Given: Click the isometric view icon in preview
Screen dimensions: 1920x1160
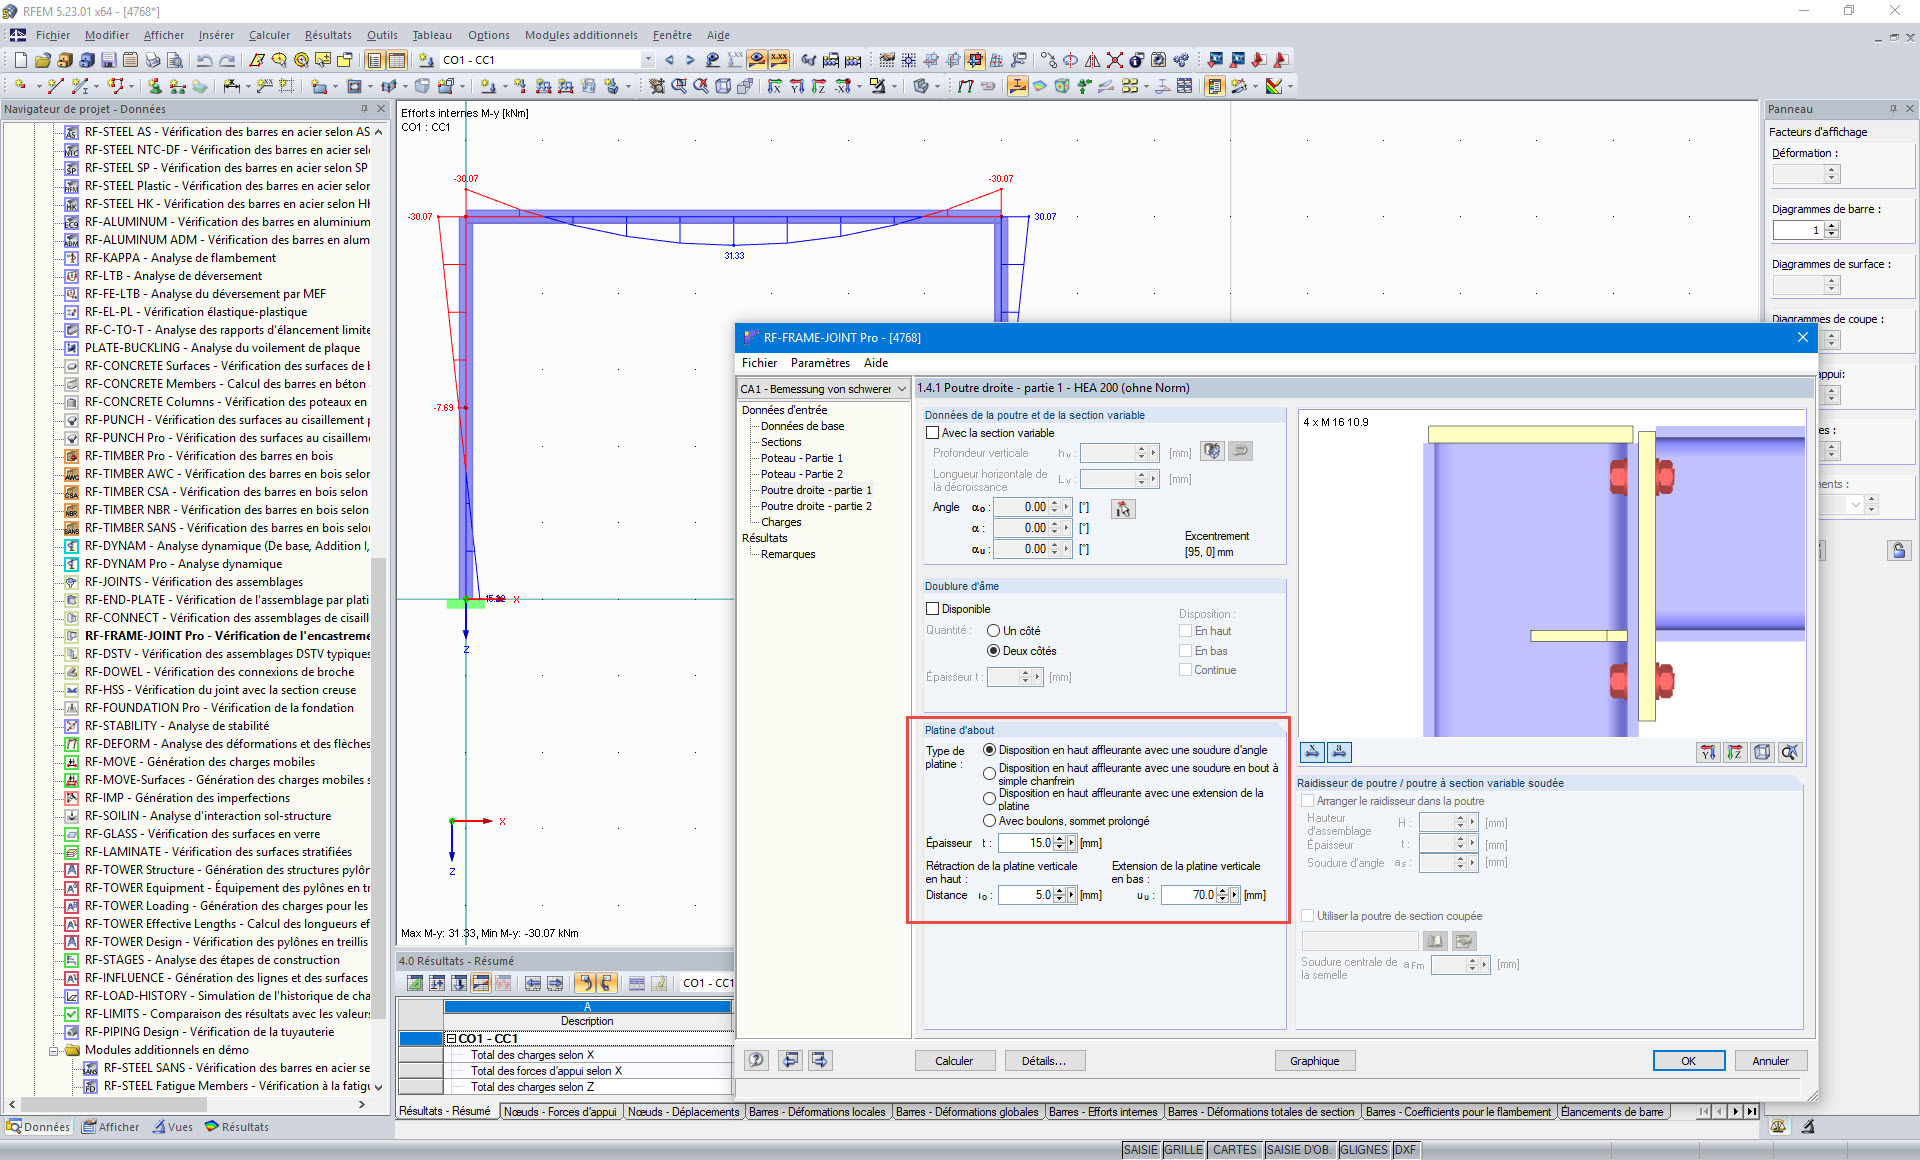Looking at the screenshot, I should click(1762, 752).
